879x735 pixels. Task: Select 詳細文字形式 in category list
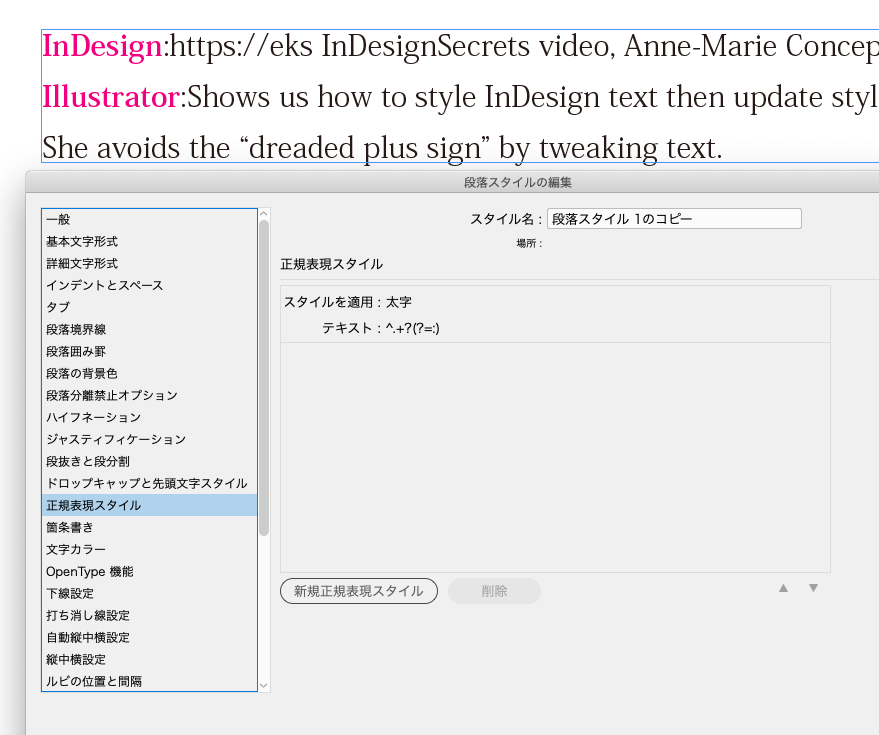click(149, 264)
